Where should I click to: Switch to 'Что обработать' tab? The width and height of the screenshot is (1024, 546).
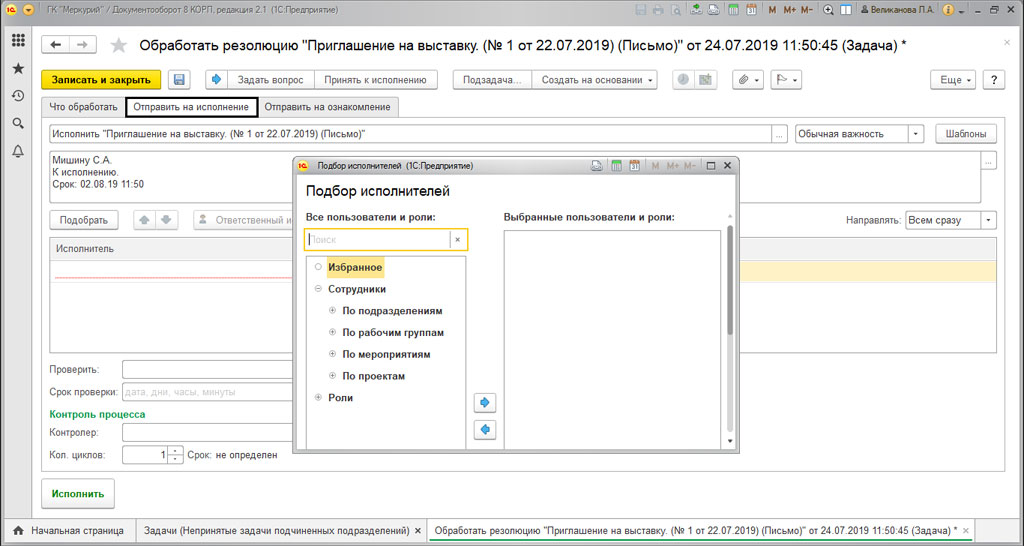coord(84,107)
